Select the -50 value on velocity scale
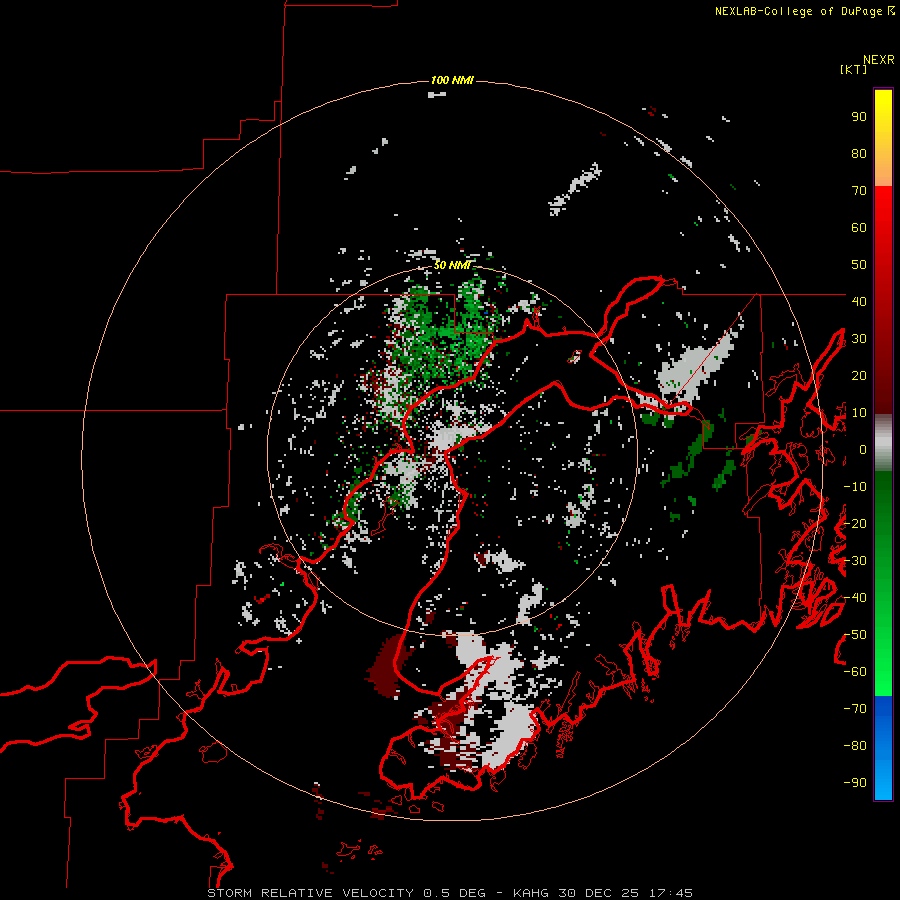Viewport: 900px width, 900px height. 855,635
